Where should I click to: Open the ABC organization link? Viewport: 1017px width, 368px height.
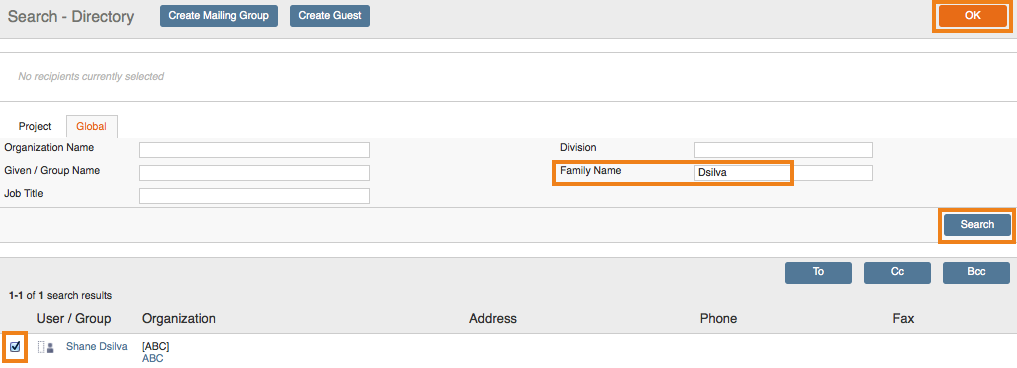click(x=152, y=358)
